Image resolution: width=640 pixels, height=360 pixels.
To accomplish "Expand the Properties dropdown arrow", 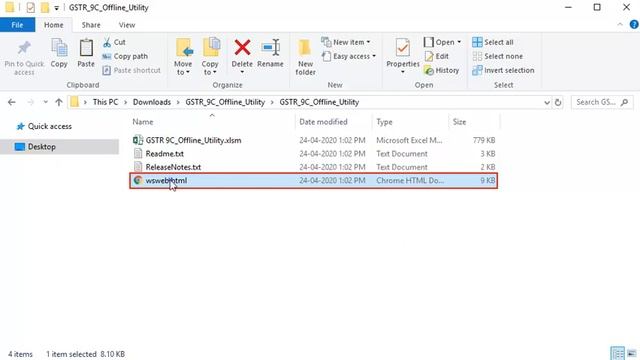I will 402,72.
